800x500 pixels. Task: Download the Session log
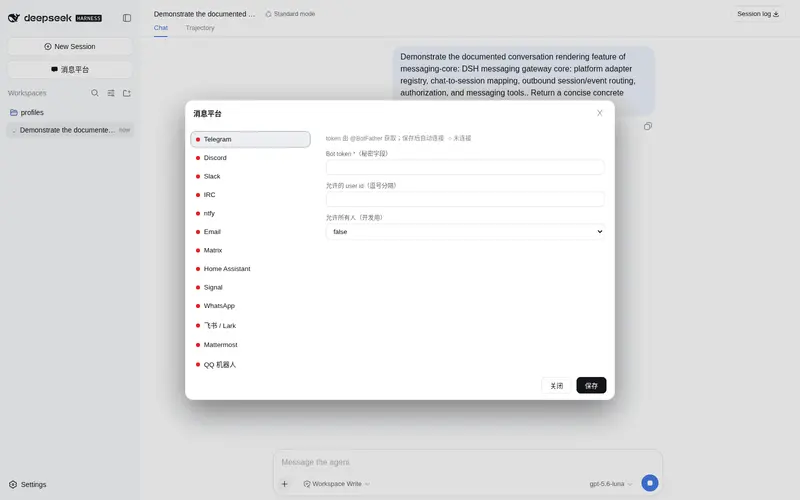[x=758, y=14]
